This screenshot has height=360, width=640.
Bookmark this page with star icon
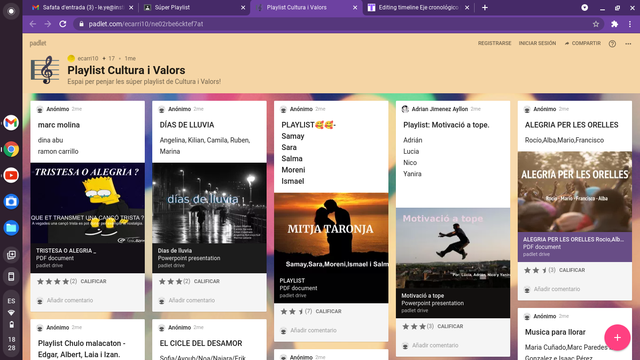pyautogui.click(x=596, y=24)
